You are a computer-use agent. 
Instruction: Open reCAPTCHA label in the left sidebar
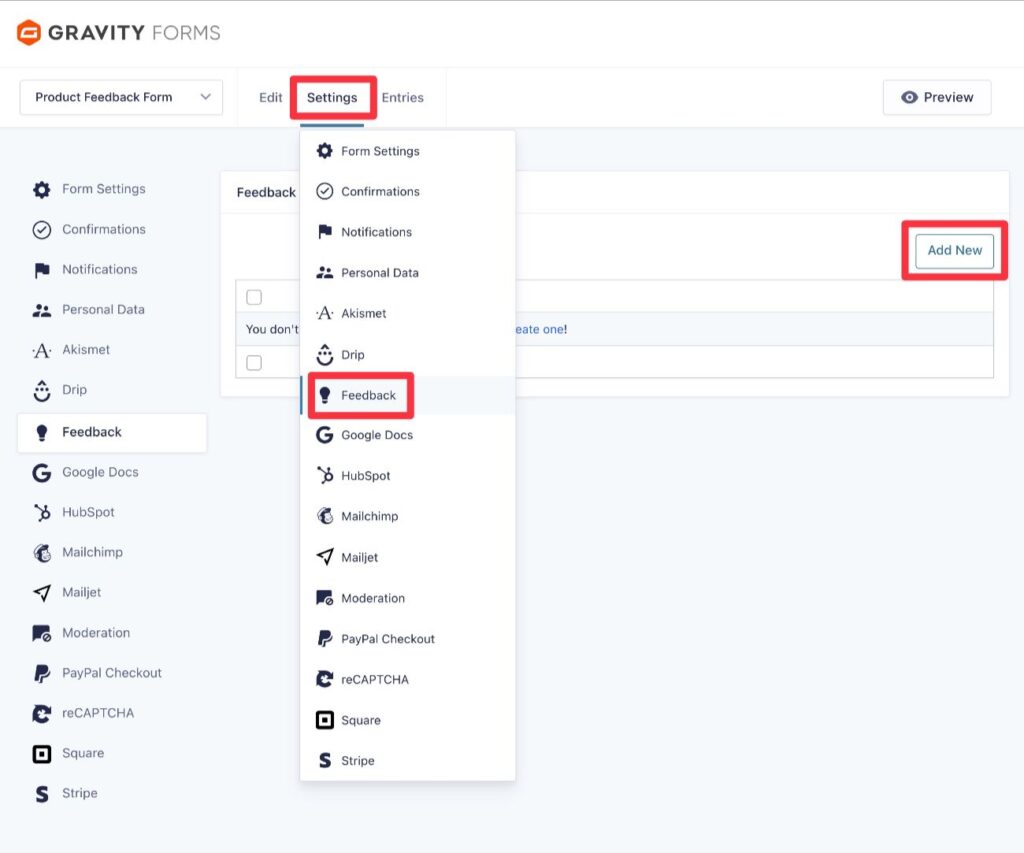tap(98, 714)
